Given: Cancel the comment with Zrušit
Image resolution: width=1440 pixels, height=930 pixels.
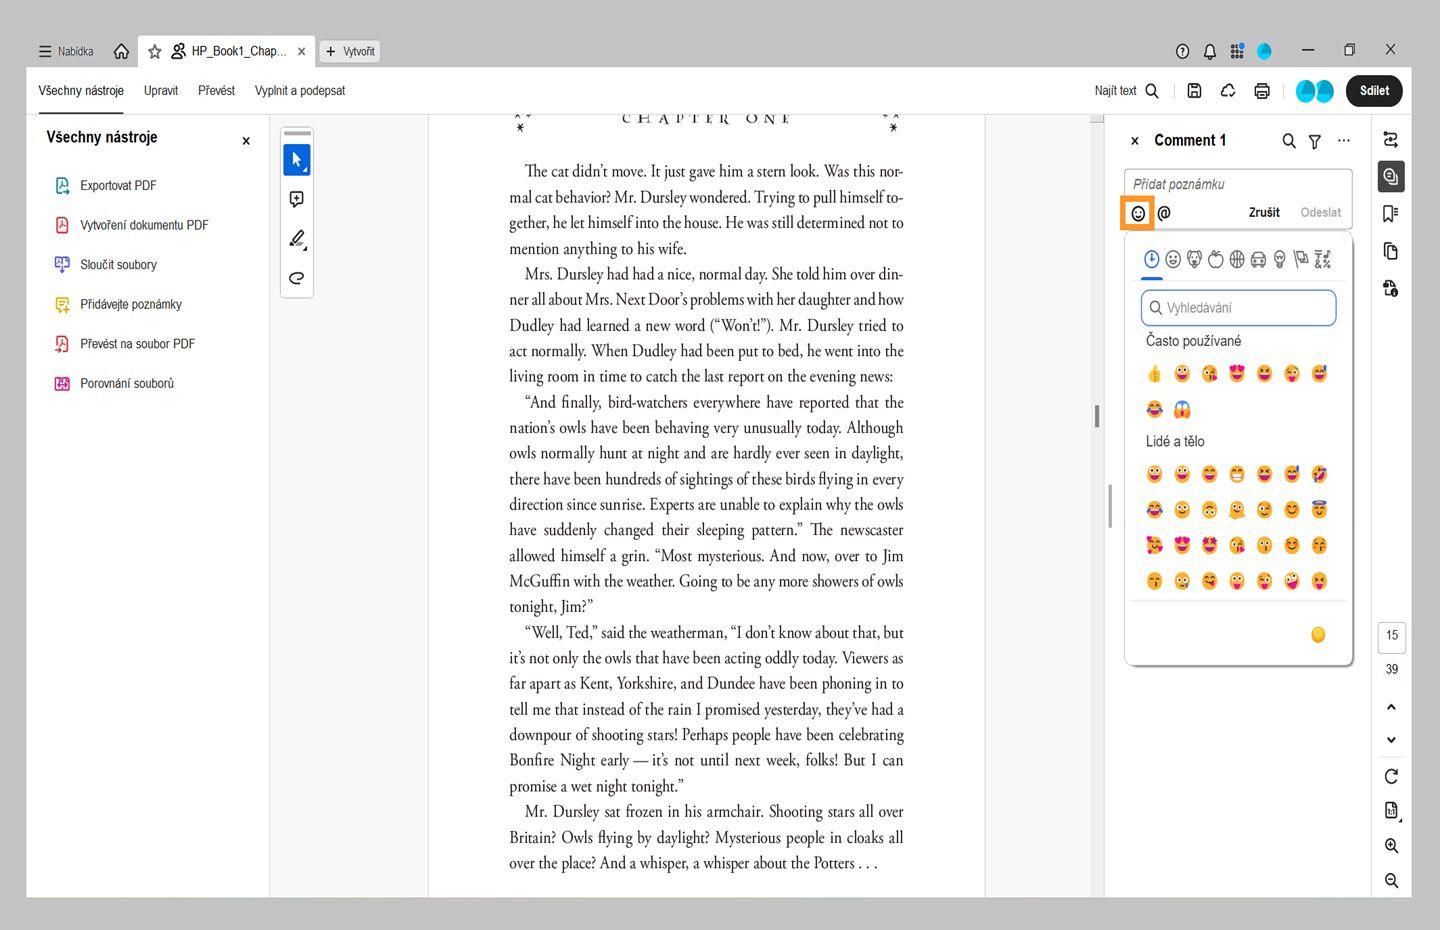Looking at the screenshot, I should 1264,213.
